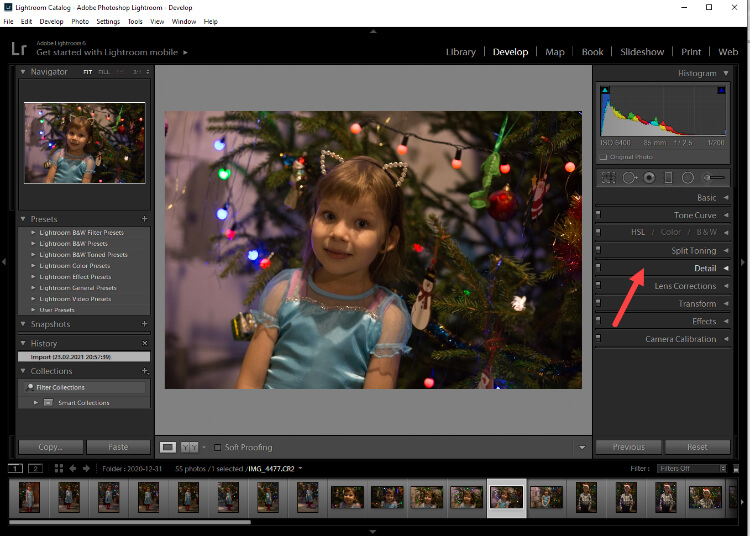Collapse the Histogram panel
The image size is (750, 536).
[726, 73]
